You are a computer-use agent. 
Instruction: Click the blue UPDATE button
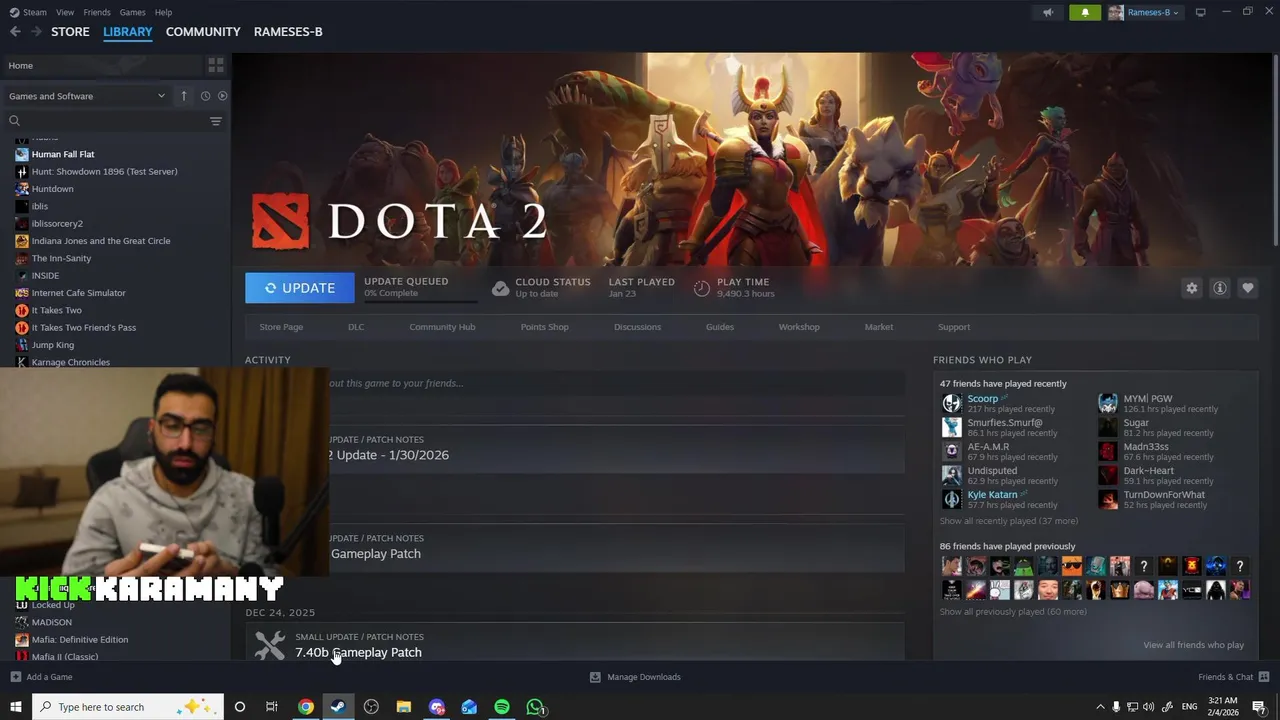pos(300,288)
